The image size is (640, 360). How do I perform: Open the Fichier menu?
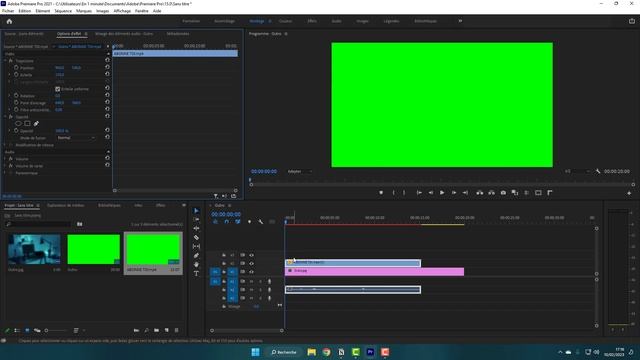[8, 11]
